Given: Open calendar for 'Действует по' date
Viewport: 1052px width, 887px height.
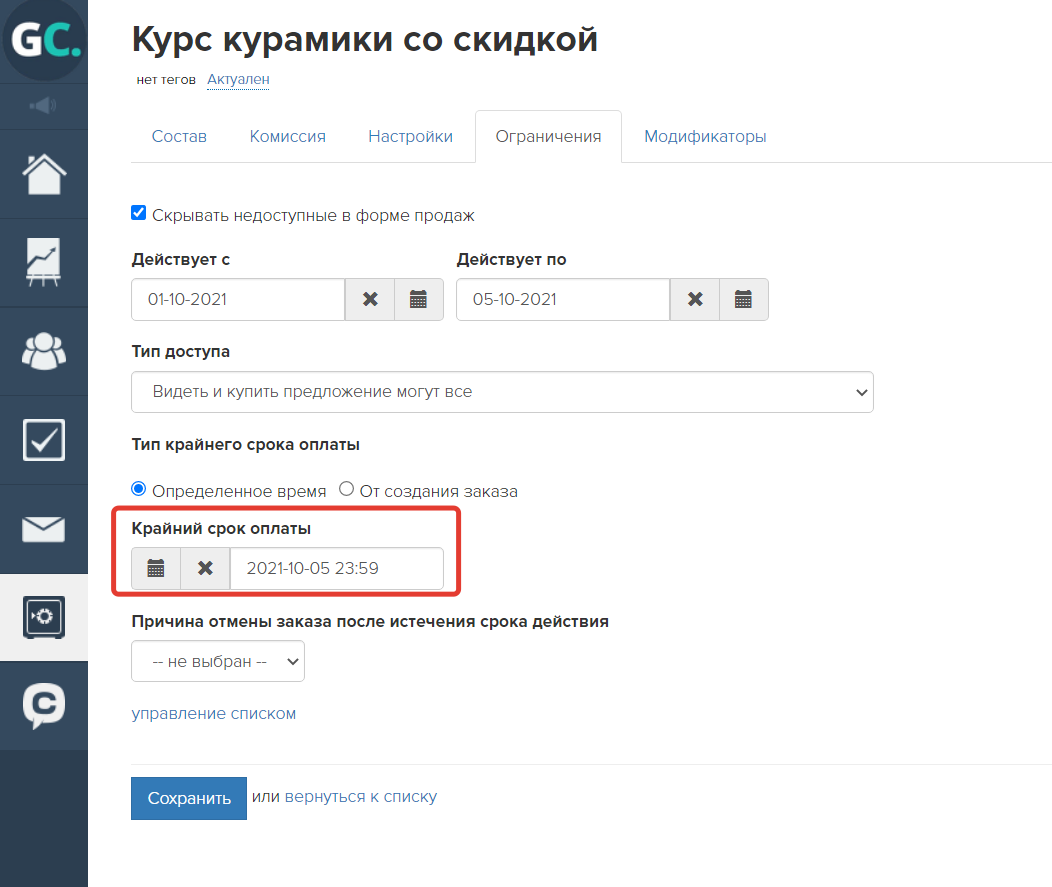Looking at the screenshot, I should [x=743, y=299].
